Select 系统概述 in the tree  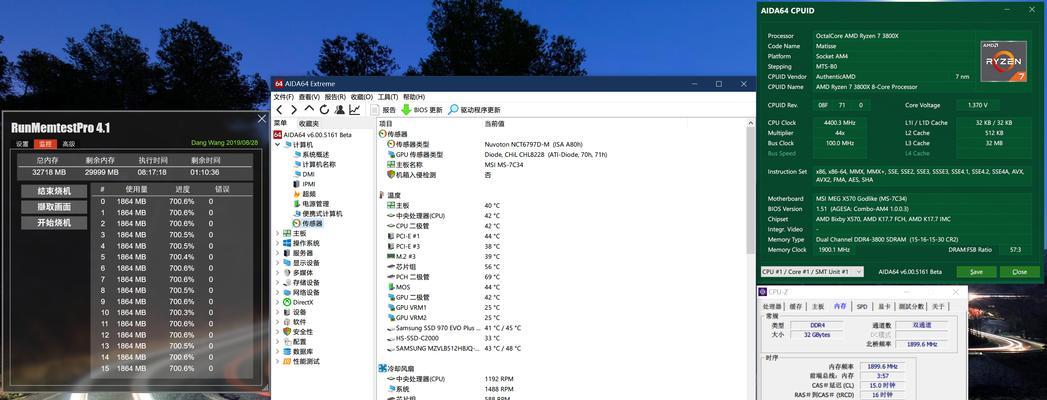pyautogui.click(x=310, y=154)
